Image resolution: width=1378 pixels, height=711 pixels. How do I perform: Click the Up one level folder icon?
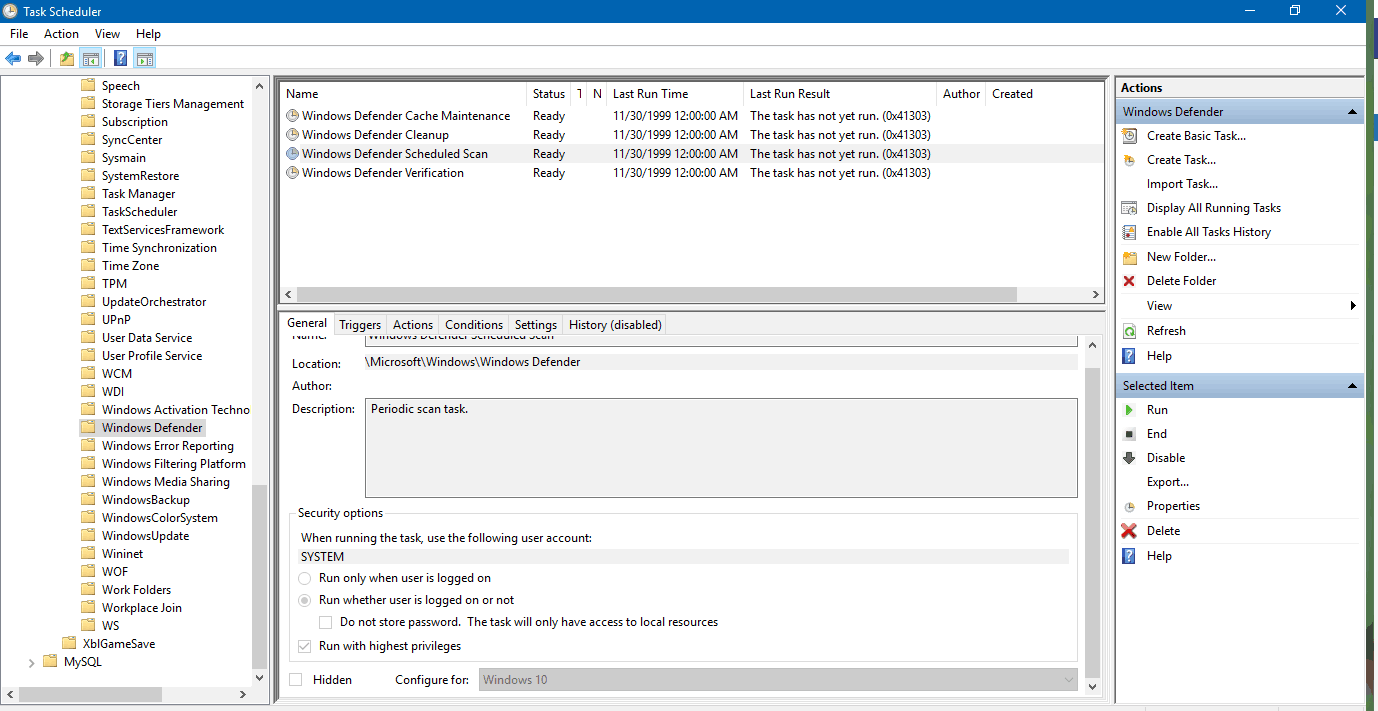point(67,58)
